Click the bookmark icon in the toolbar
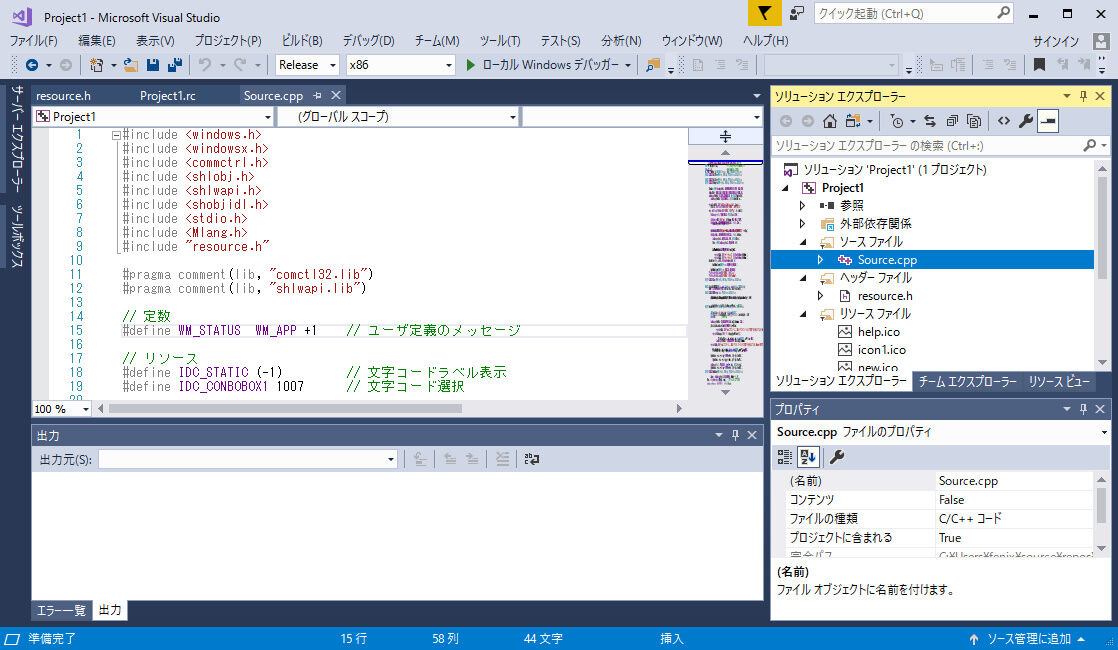This screenshot has height=650, width=1118. point(1039,65)
